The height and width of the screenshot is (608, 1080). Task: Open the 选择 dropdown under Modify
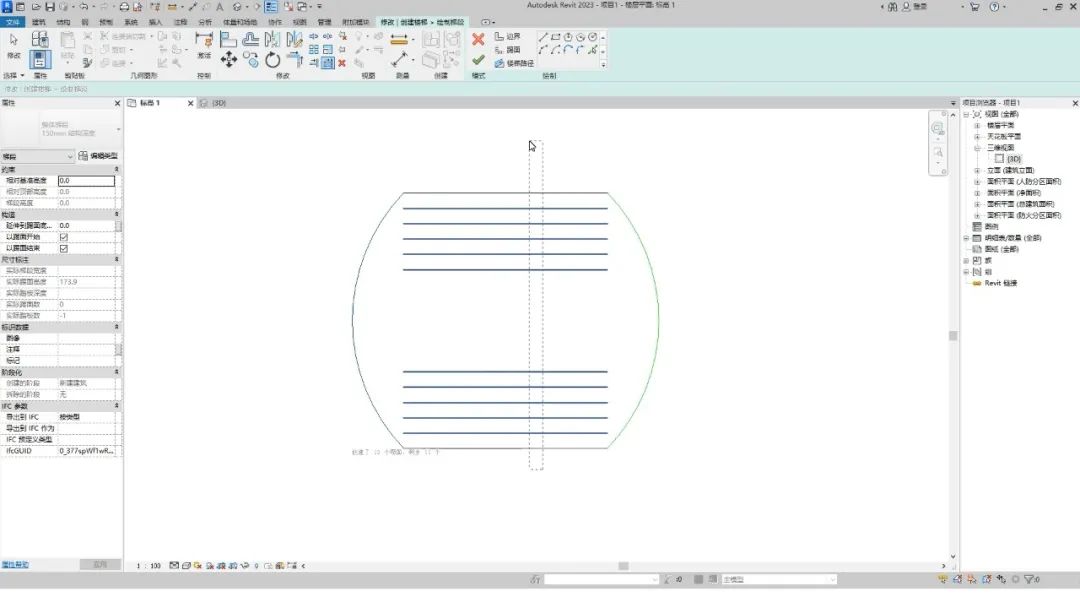pyautogui.click(x=14, y=76)
